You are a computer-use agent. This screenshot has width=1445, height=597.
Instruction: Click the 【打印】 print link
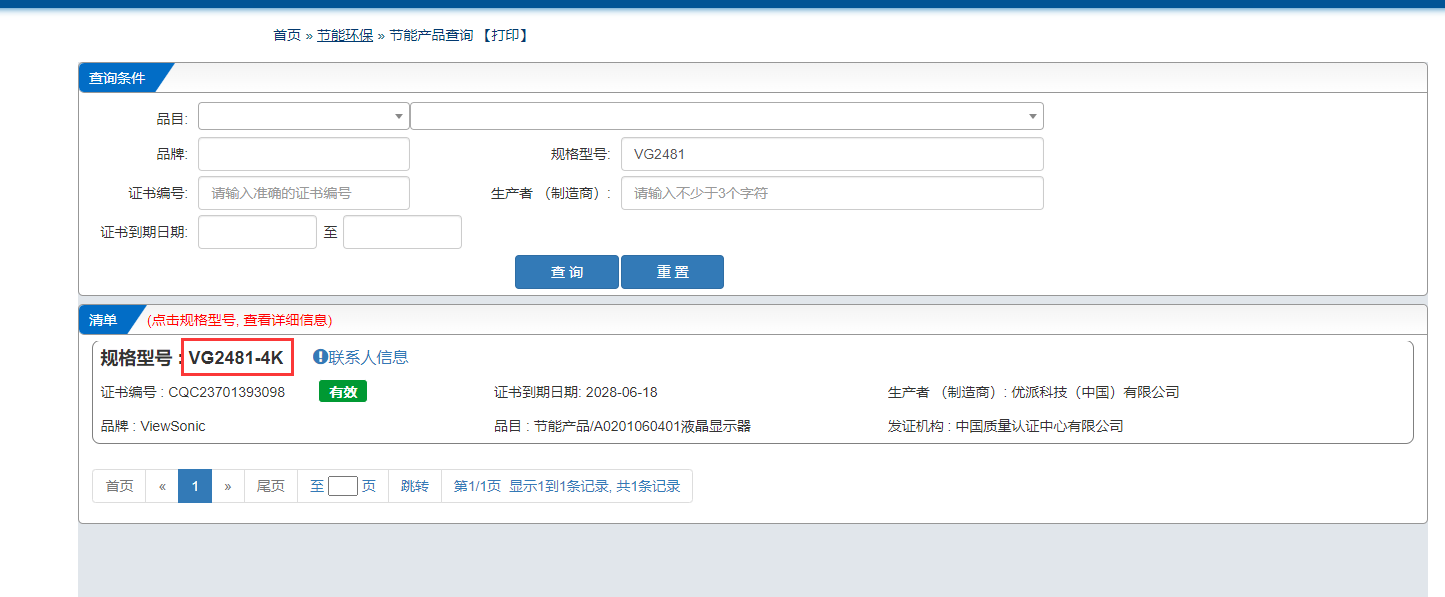point(504,35)
